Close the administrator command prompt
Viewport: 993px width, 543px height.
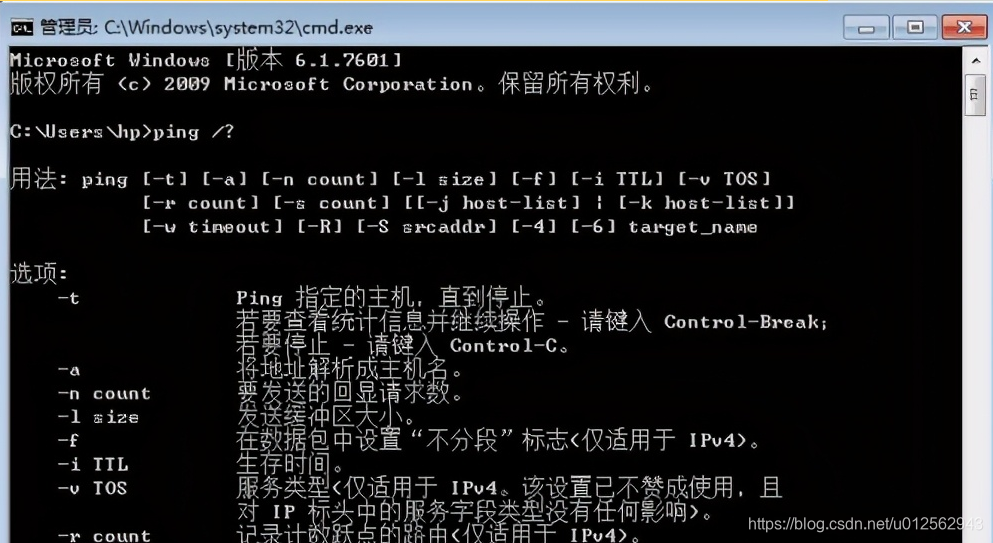point(964,28)
